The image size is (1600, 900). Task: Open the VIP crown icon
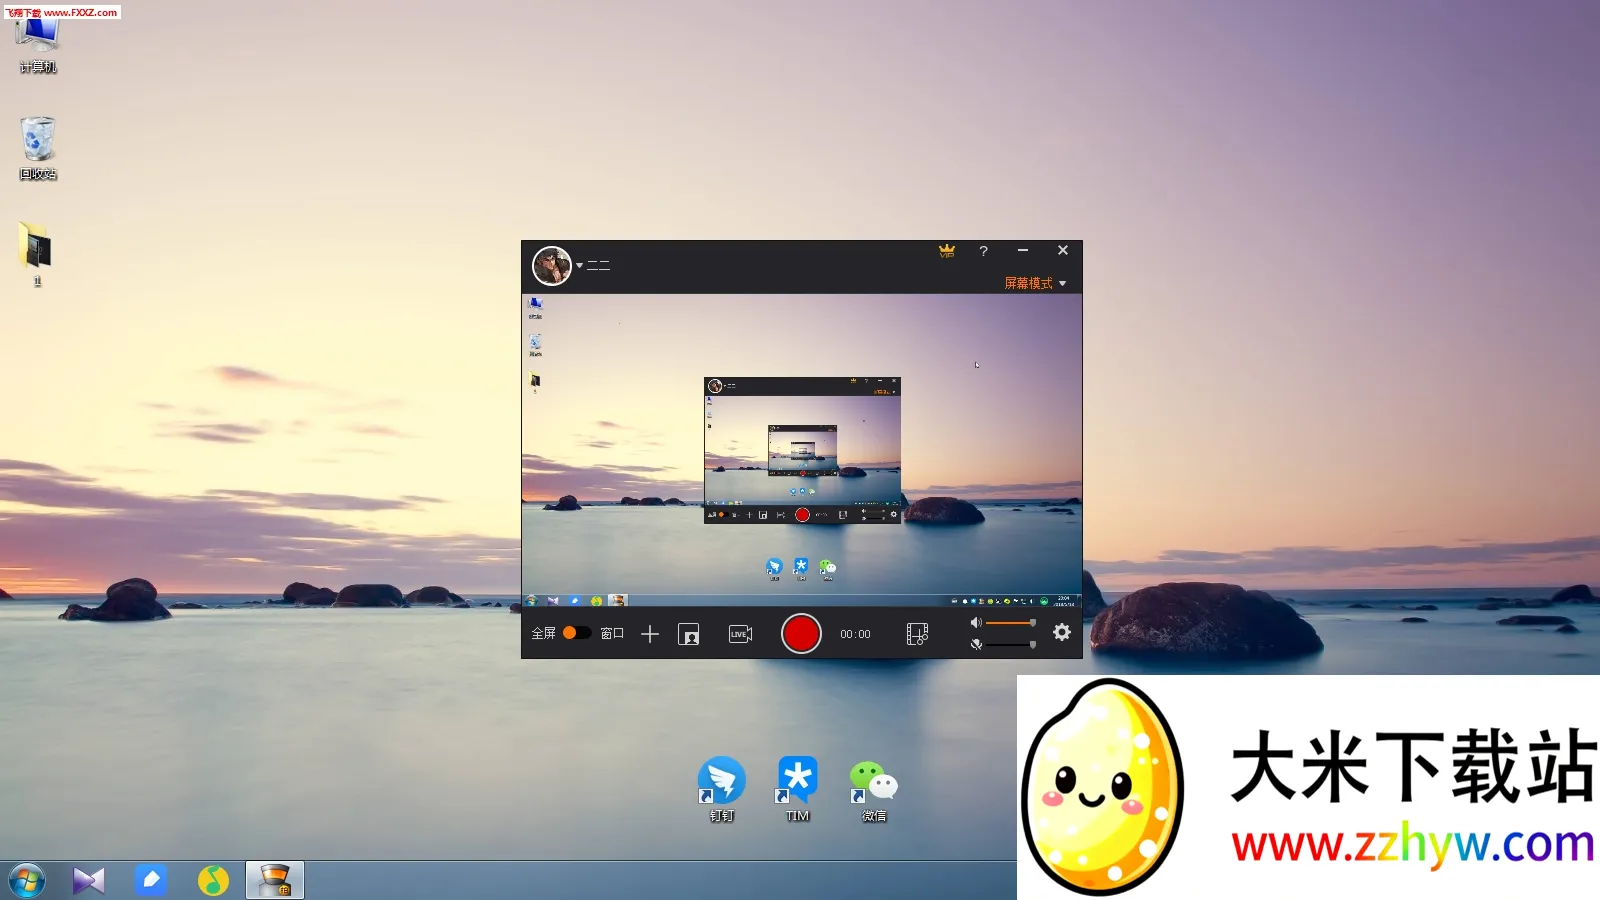click(946, 251)
